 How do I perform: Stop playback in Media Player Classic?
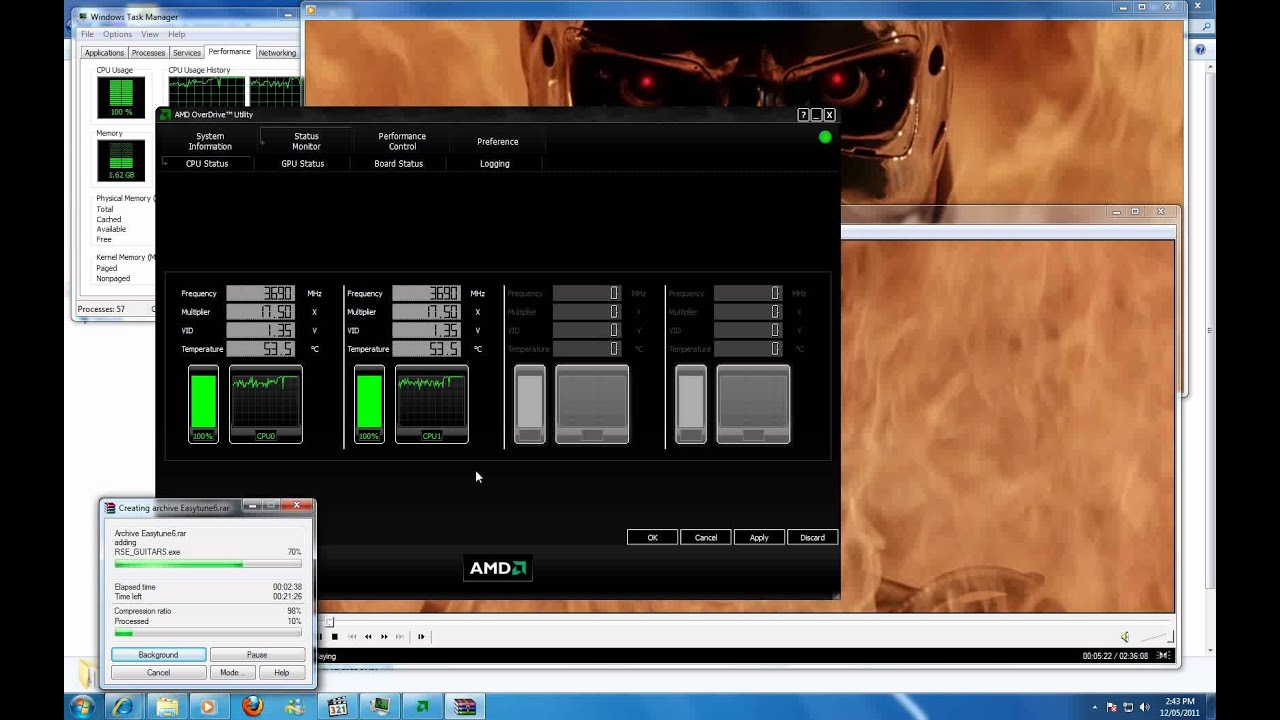tap(335, 636)
